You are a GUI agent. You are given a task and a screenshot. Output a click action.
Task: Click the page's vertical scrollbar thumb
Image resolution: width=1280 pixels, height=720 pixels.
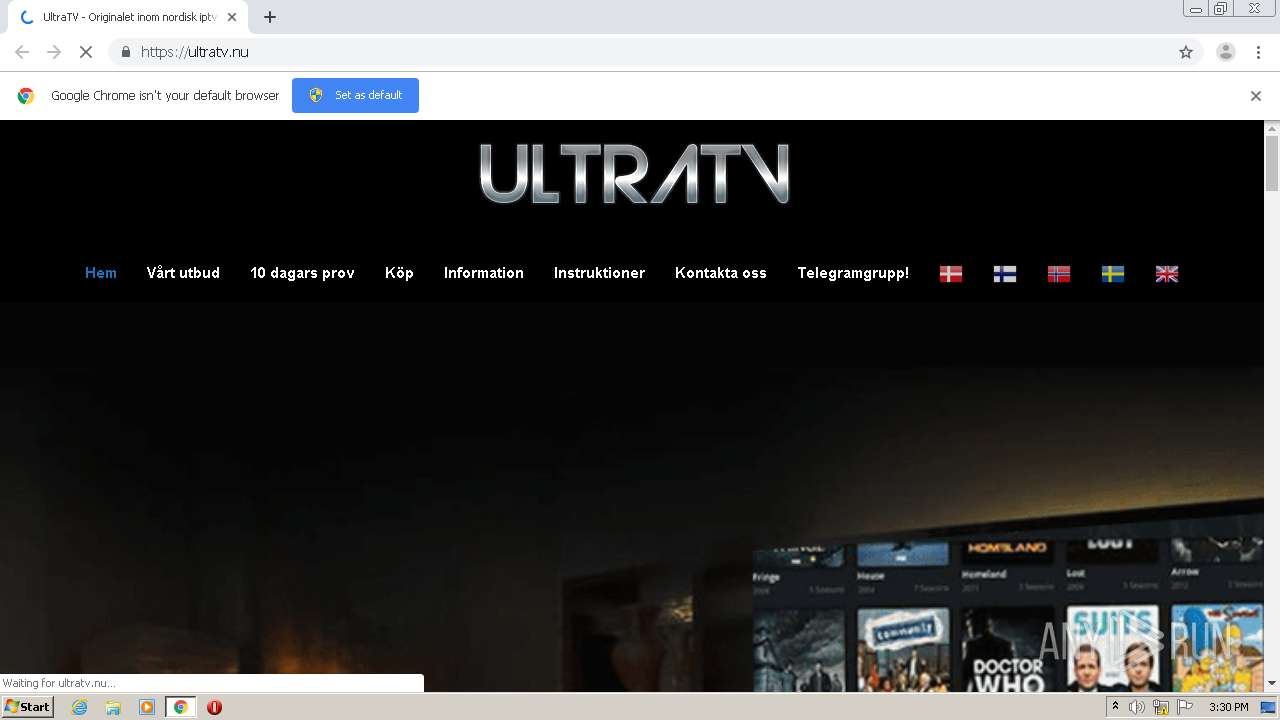coord(1272,162)
